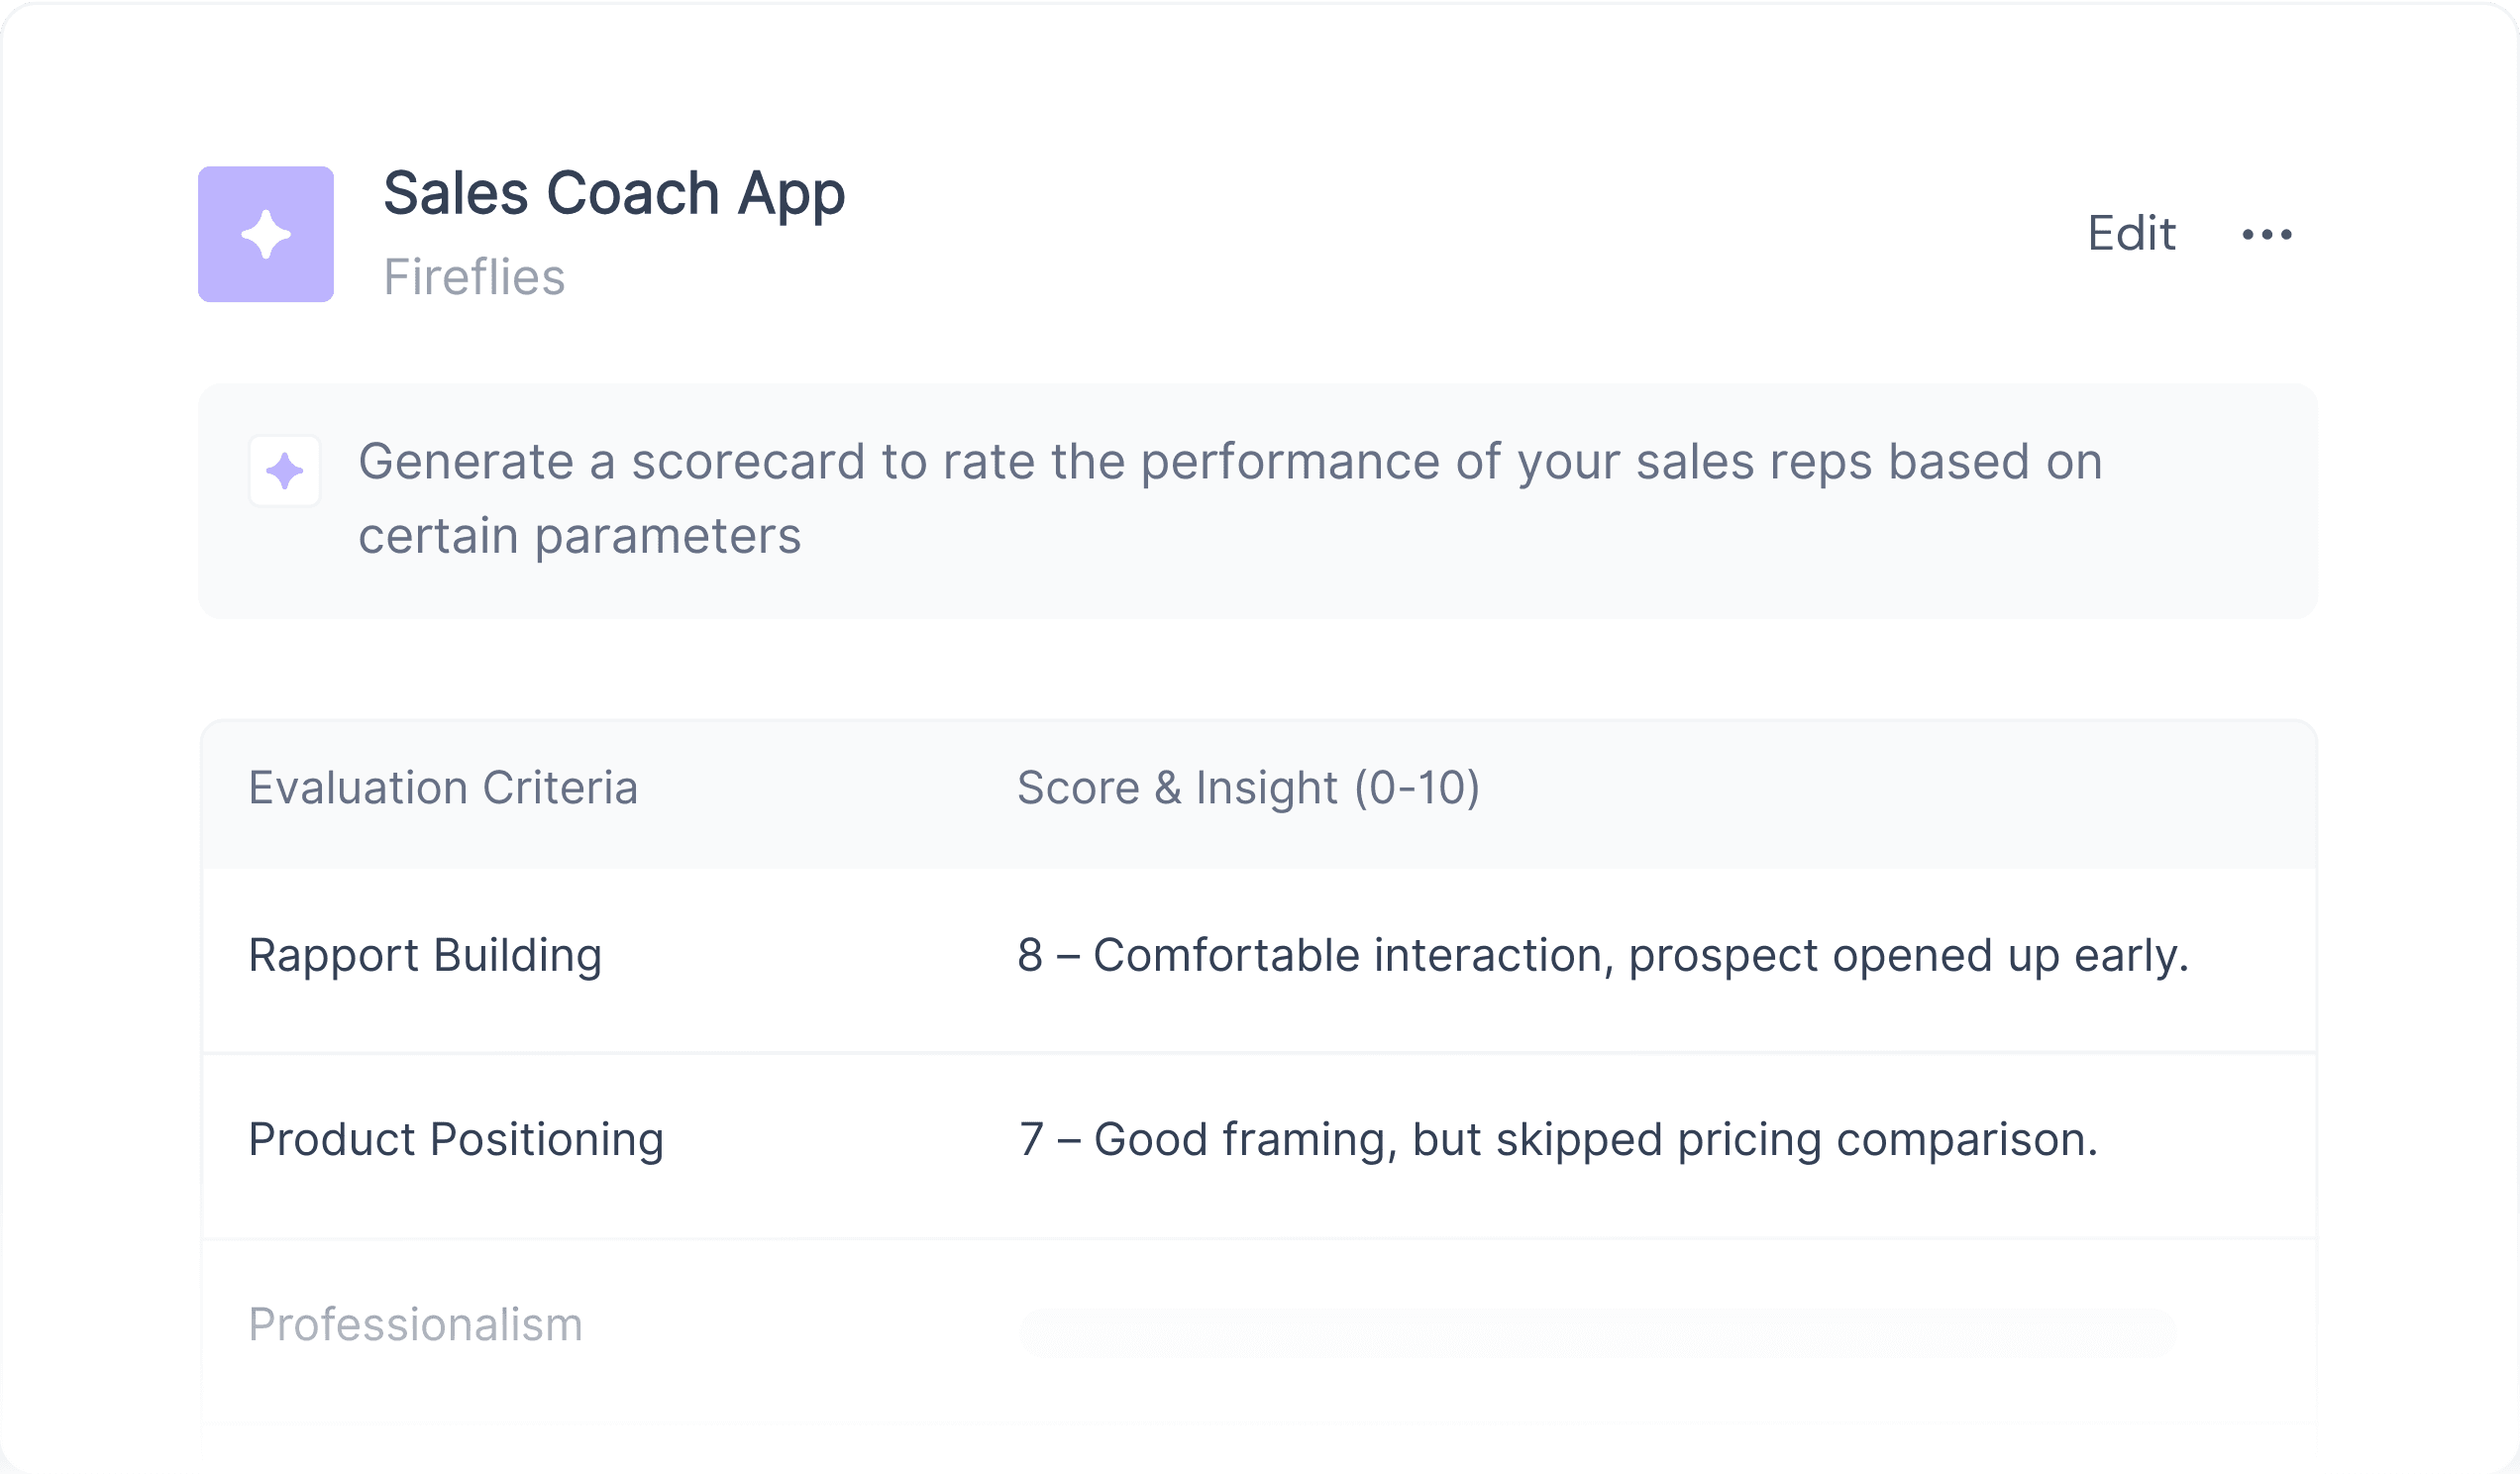Click the Edit button
Screen dimensions: 2520x1474
2131,234
